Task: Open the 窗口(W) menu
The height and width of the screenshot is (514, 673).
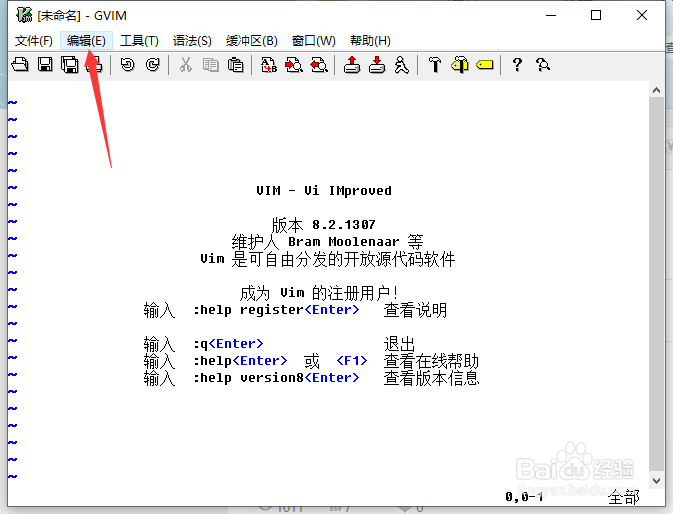Action: (313, 41)
